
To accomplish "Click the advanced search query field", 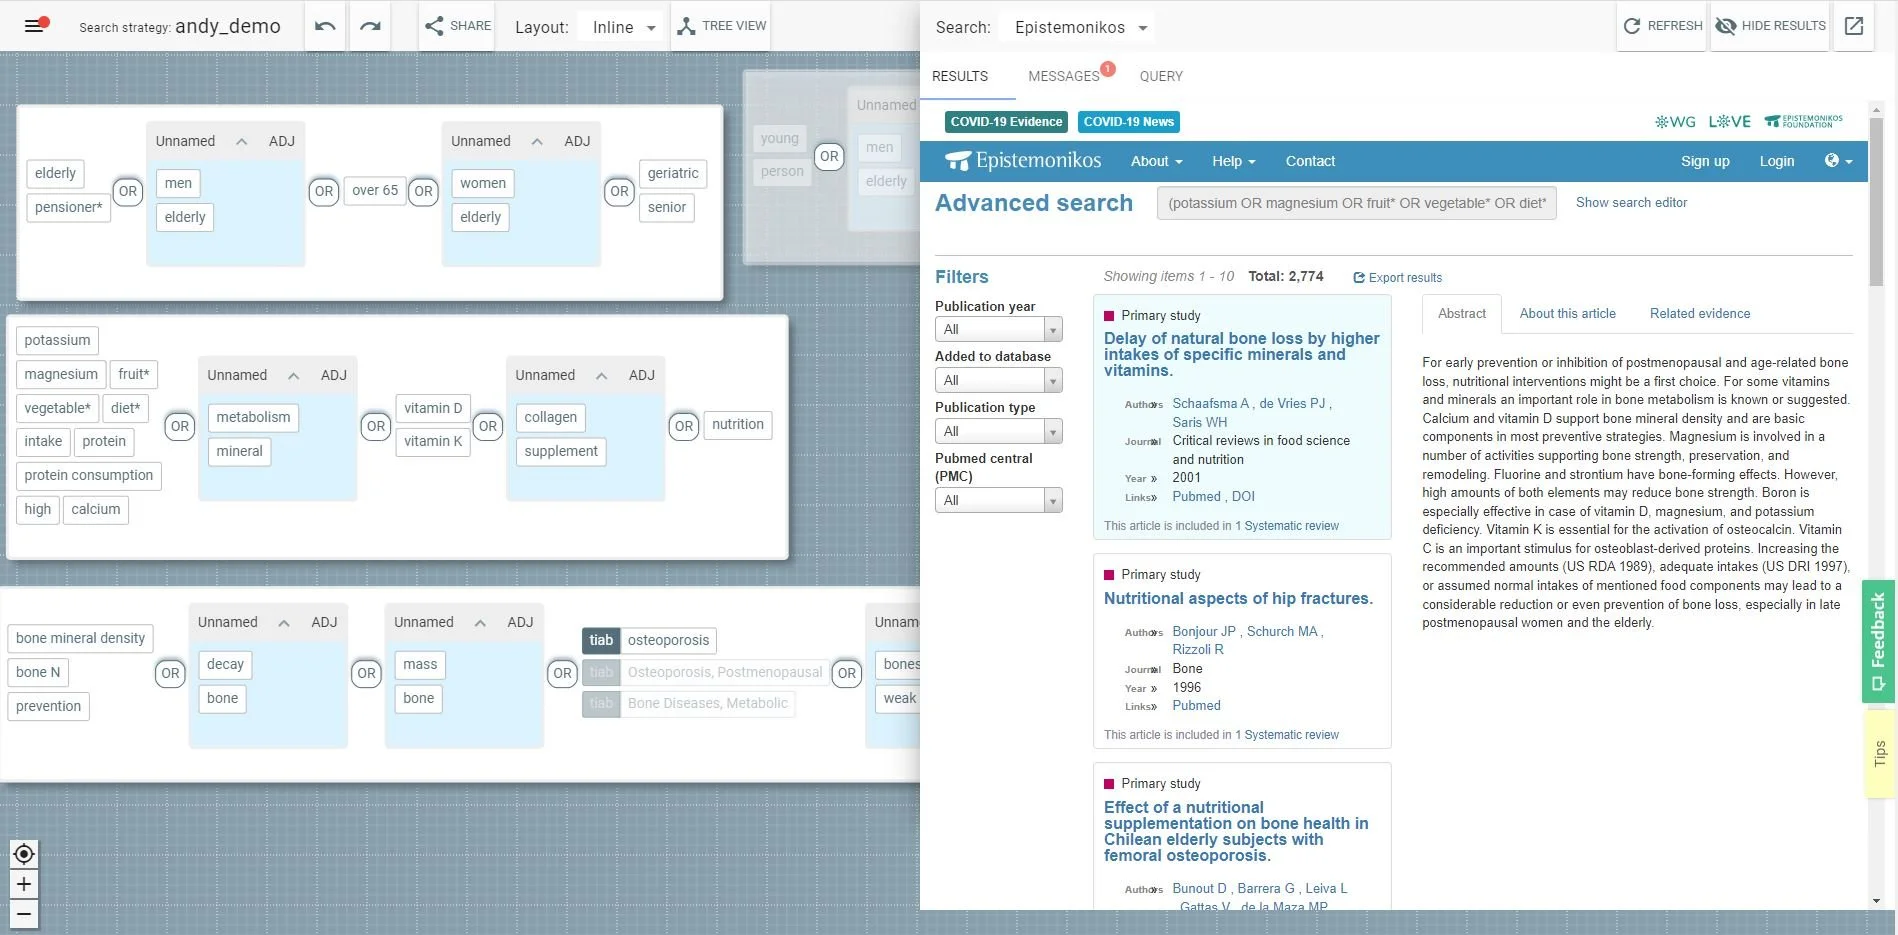I will (x=1356, y=203).
